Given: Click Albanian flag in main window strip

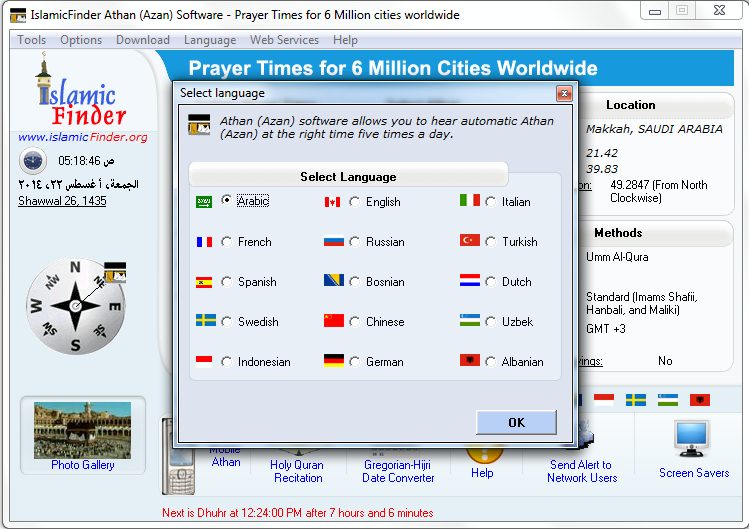Looking at the screenshot, I should [700, 400].
